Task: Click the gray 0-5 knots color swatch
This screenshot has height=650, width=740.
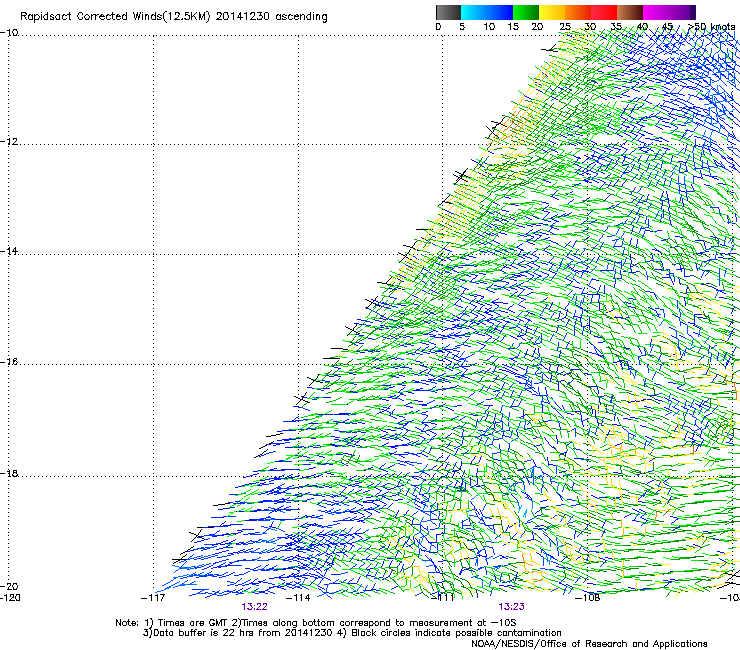Action: pos(448,12)
